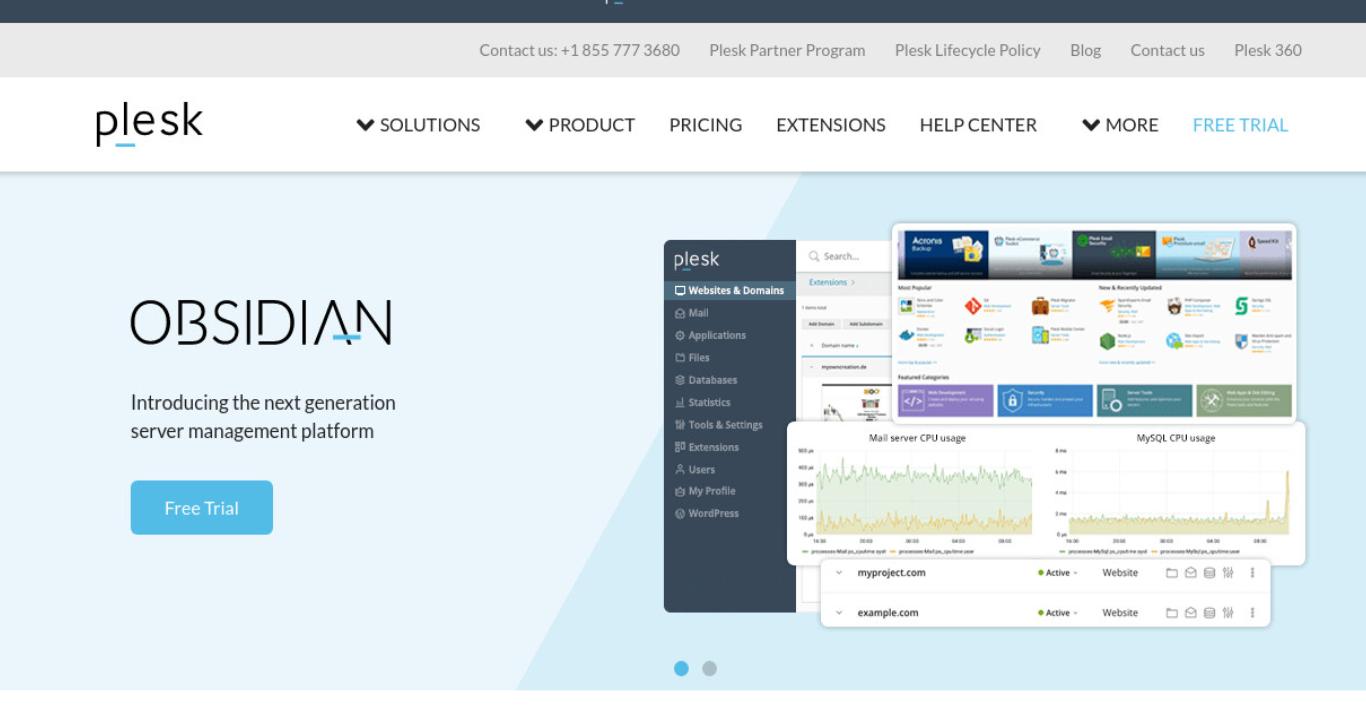Image resolution: width=1366 pixels, height=720 pixels.
Task: Click the database icon in myproject.com row
Action: [1209, 573]
